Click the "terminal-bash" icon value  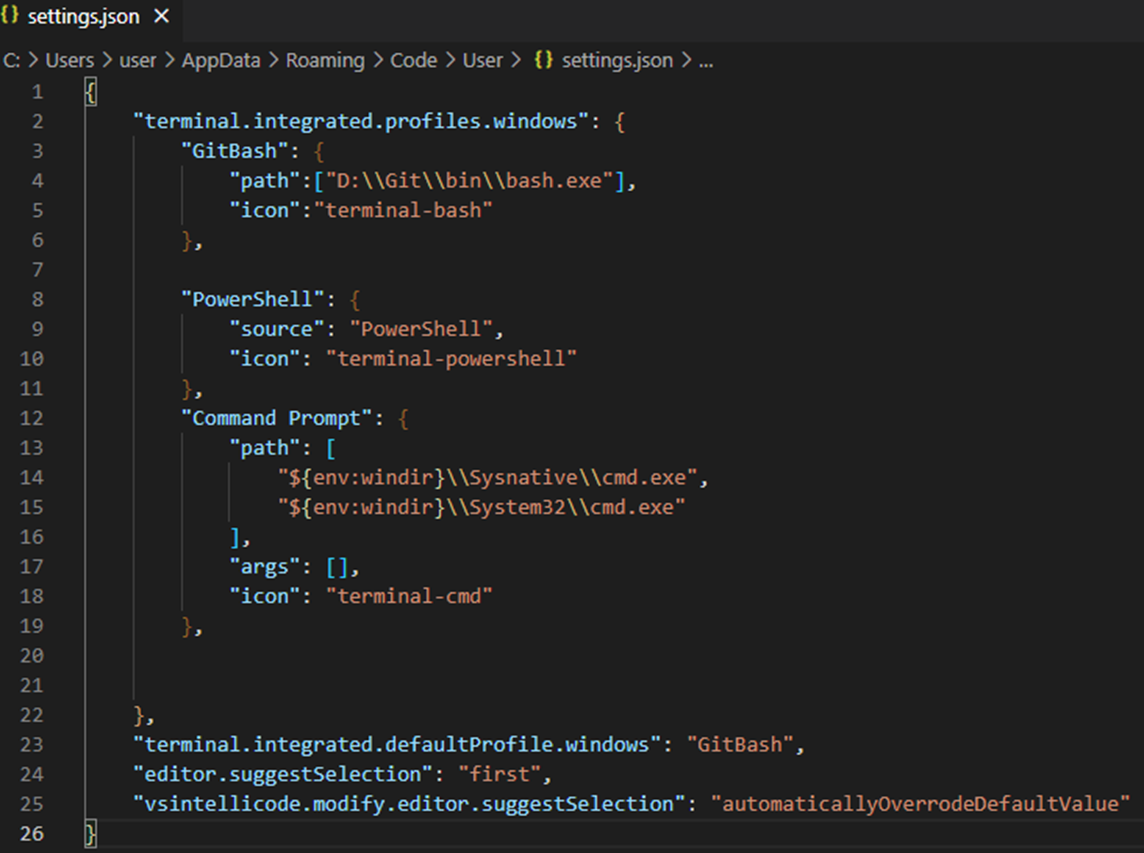pos(403,211)
